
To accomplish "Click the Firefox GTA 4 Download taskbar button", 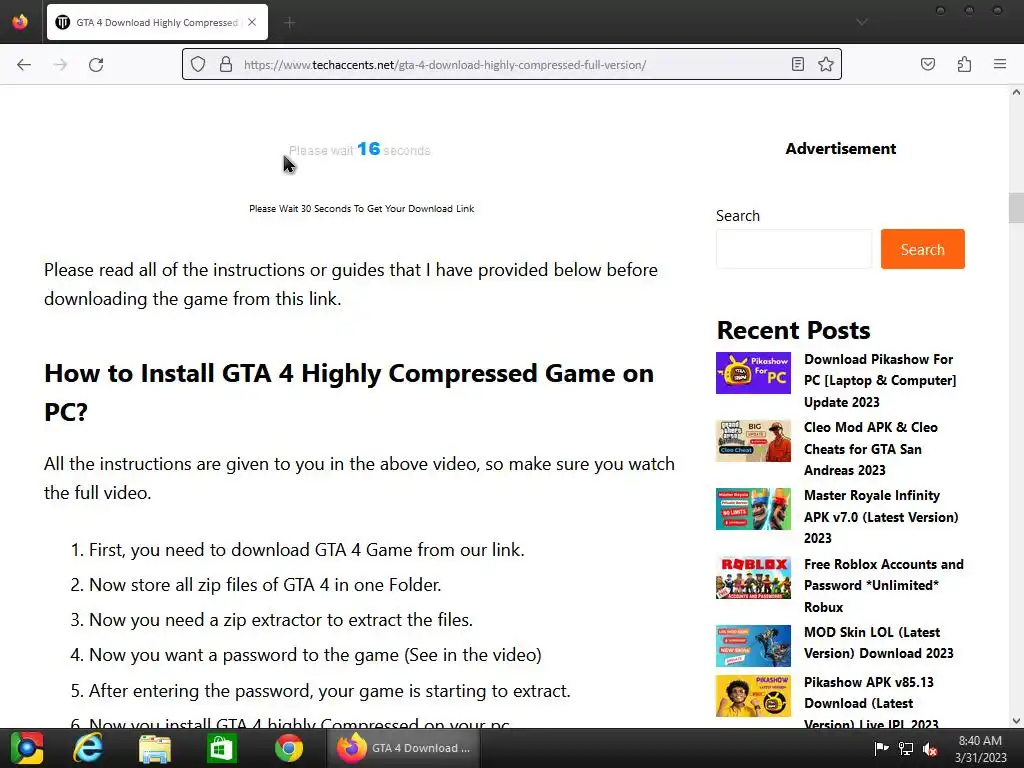I will pos(403,748).
